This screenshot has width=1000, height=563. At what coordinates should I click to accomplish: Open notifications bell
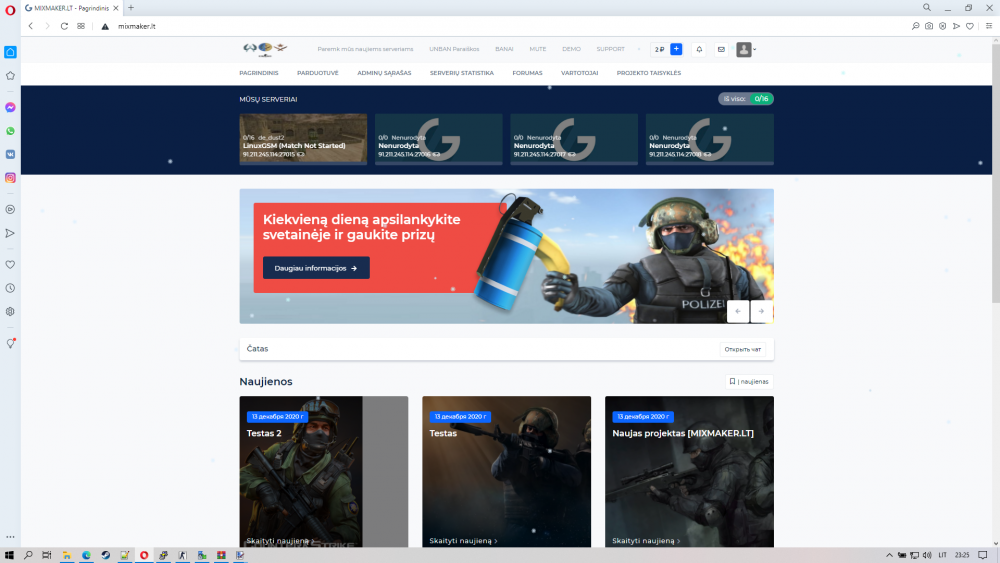[699, 49]
